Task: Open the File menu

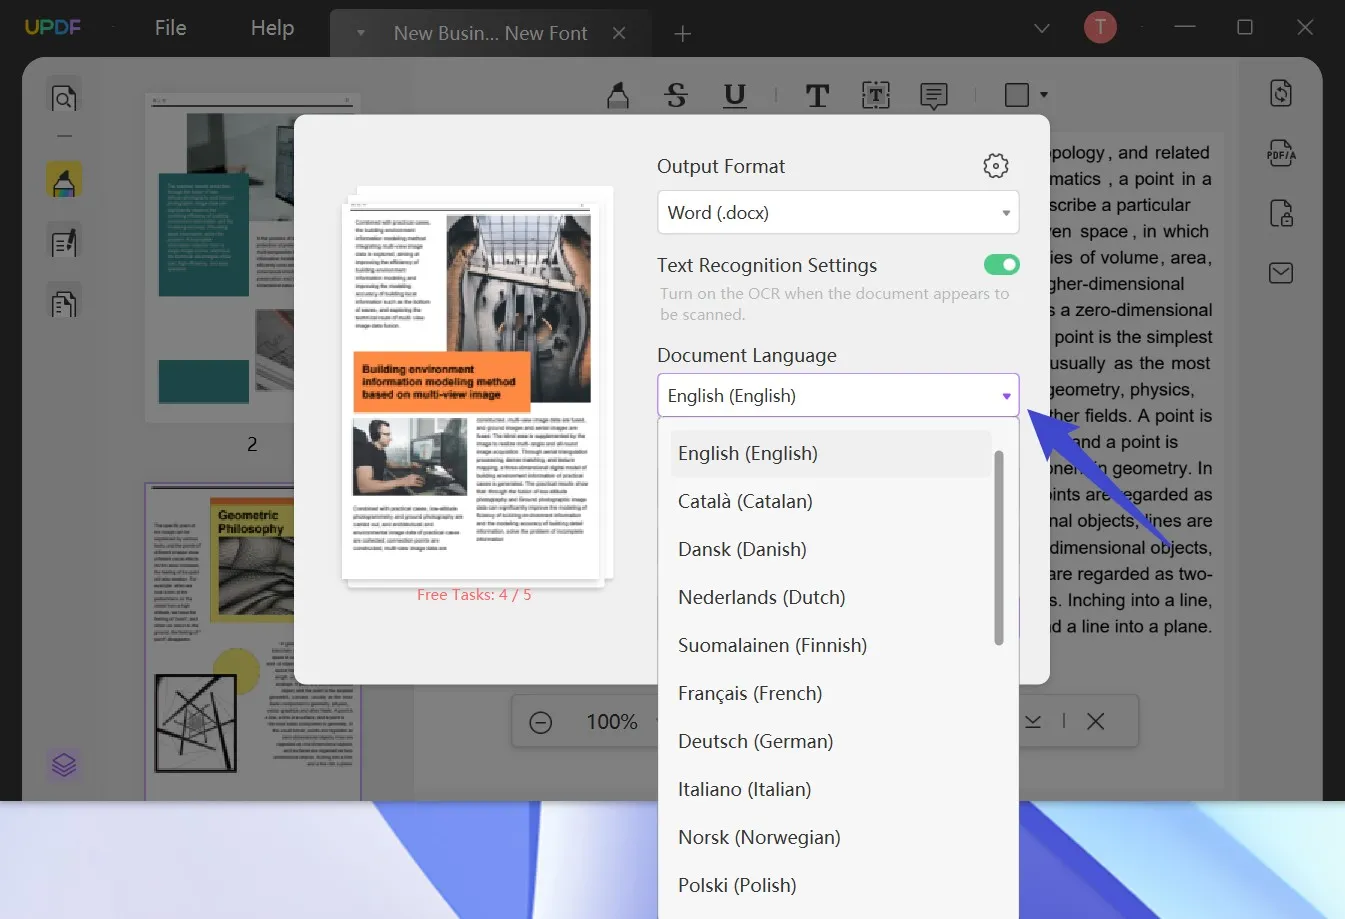Action: [x=170, y=28]
